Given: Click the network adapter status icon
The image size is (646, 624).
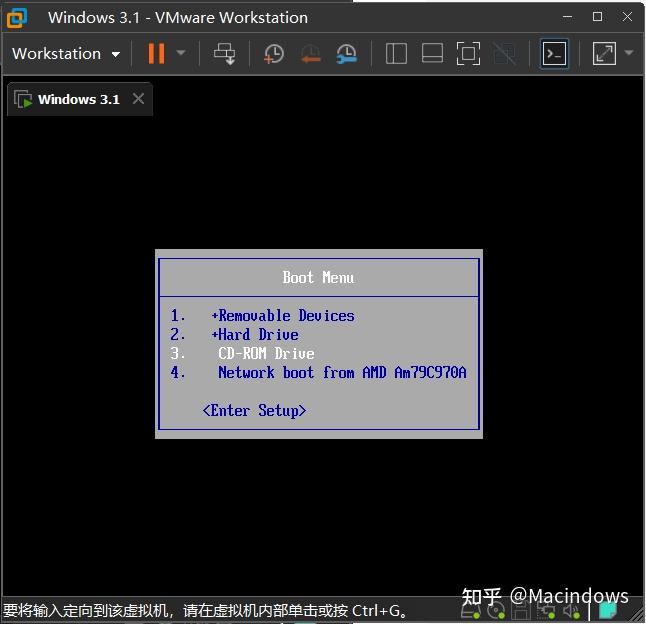Looking at the screenshot, I should 546,611.
